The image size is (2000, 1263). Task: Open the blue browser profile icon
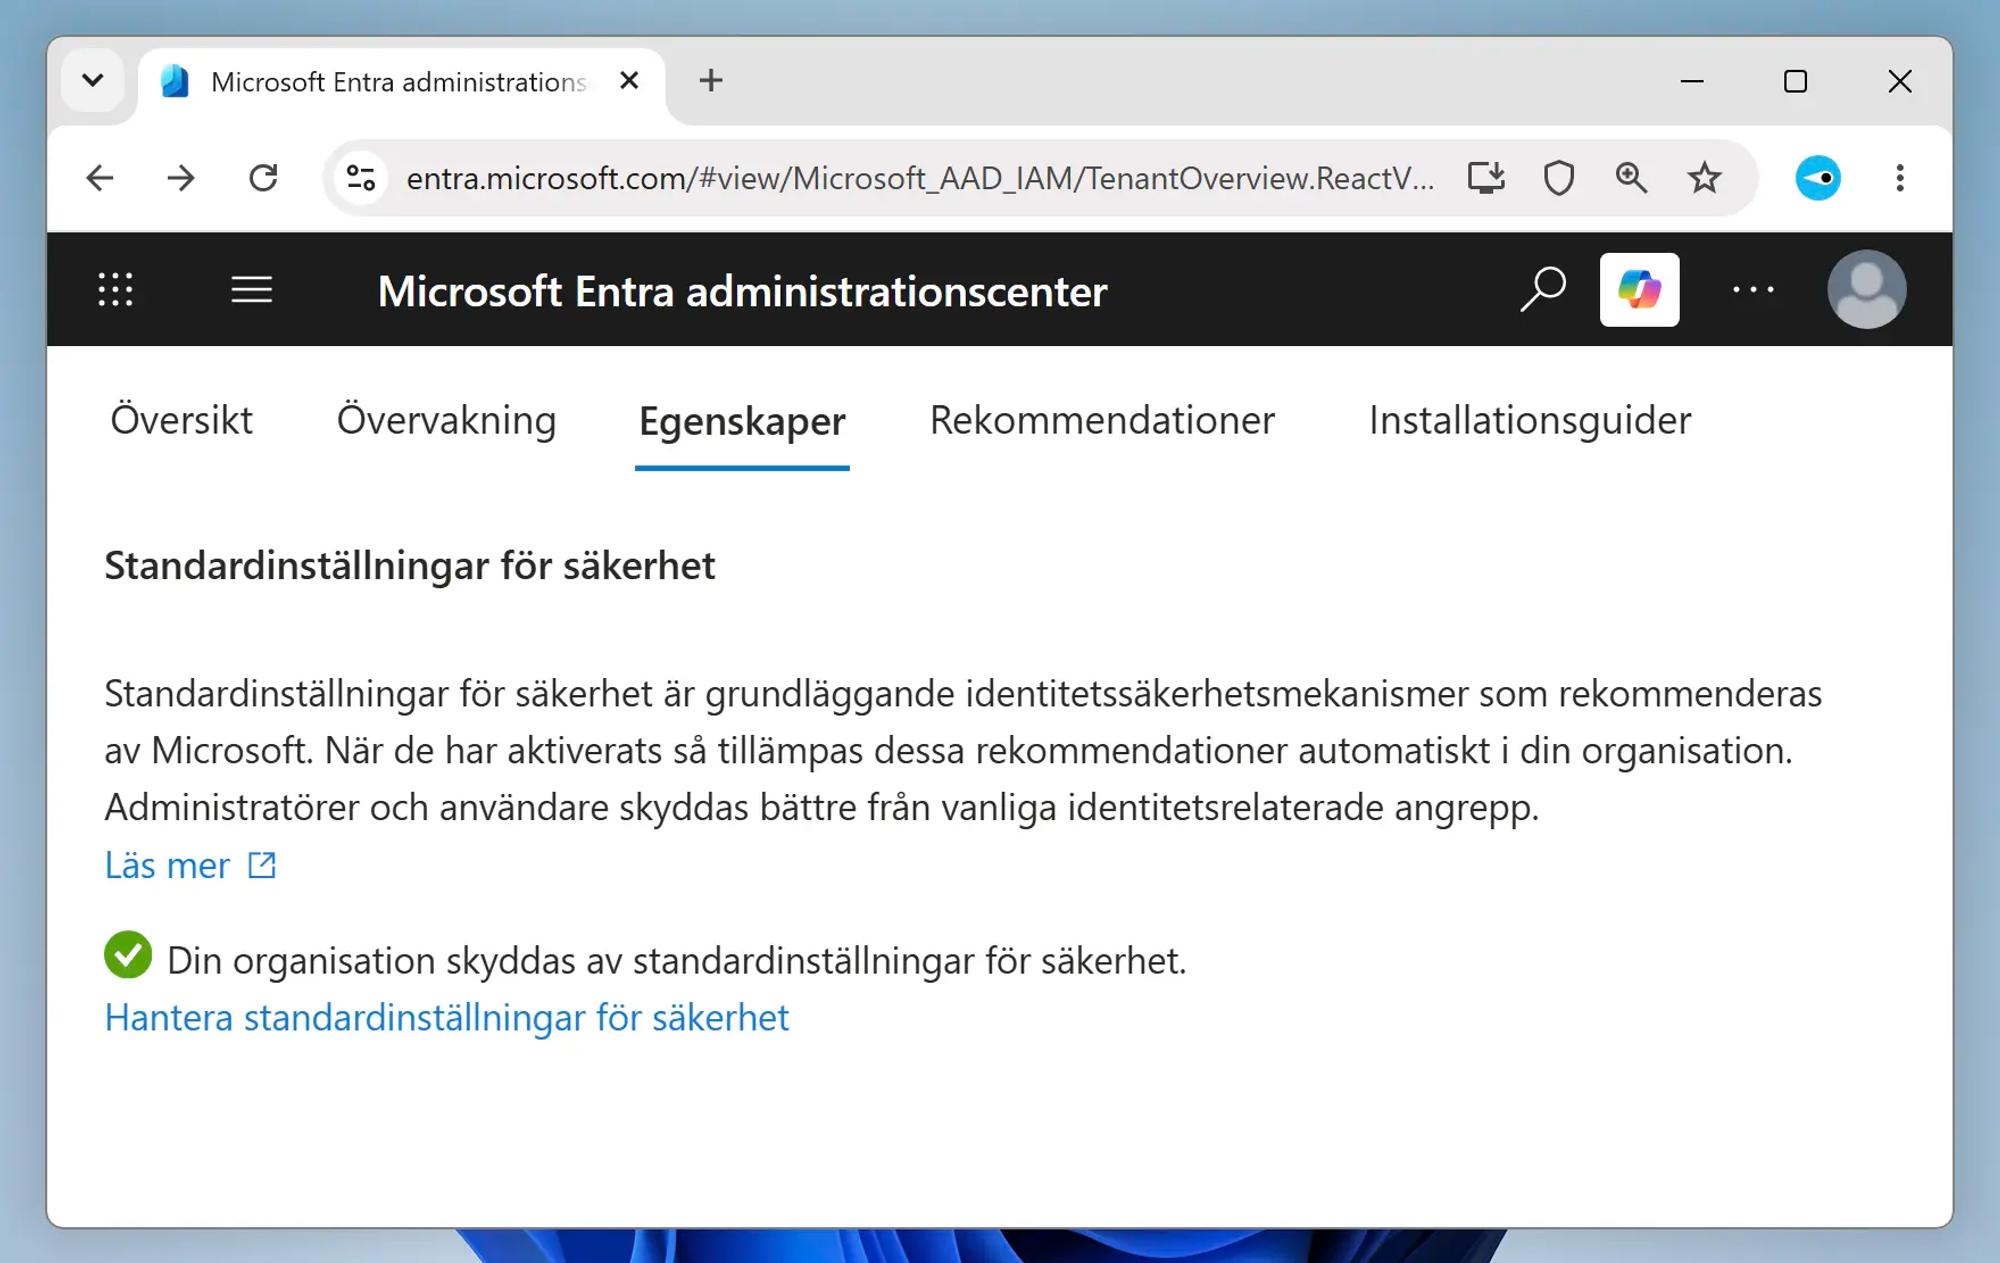click(1818, 178)
